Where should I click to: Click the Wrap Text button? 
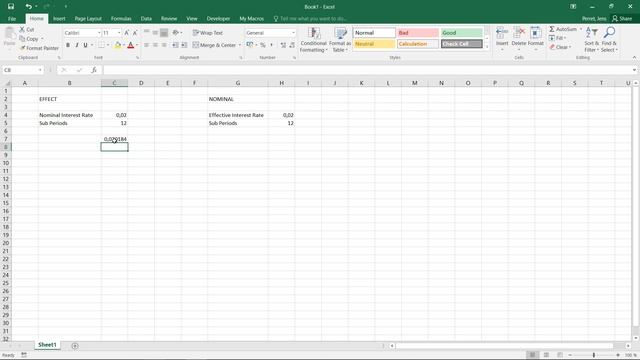point(208,33)
